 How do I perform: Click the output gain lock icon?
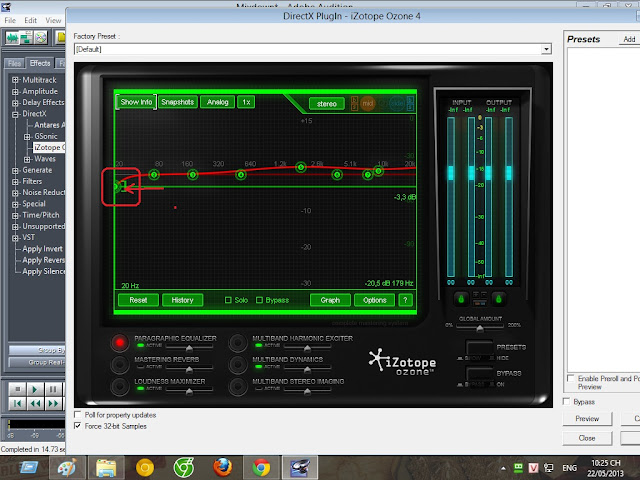(x=498, y=299)
